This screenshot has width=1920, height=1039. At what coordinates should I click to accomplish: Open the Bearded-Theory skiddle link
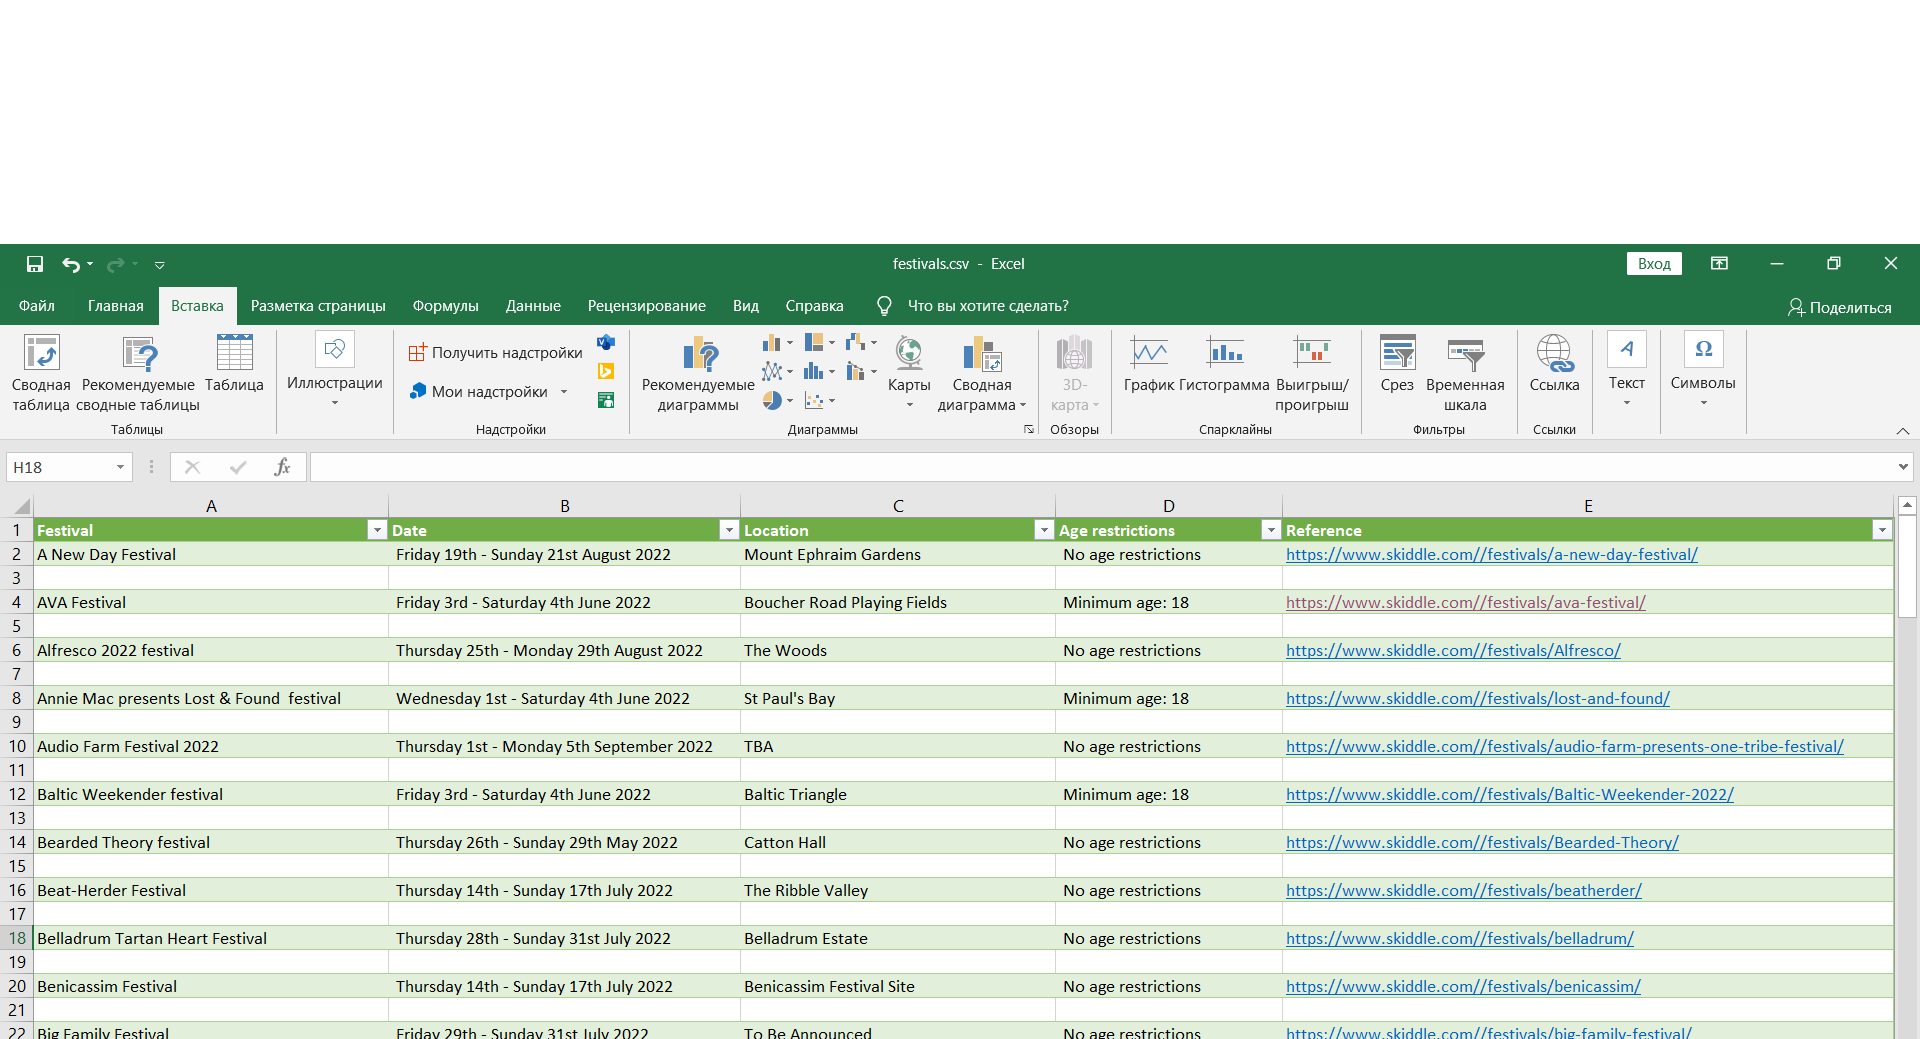[x=1482, y=843]
